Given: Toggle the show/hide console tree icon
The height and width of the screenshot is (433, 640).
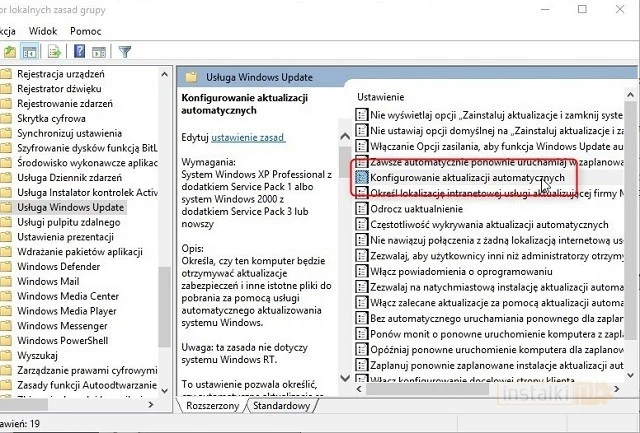Looking at the screenshot, I should [32, 51].
